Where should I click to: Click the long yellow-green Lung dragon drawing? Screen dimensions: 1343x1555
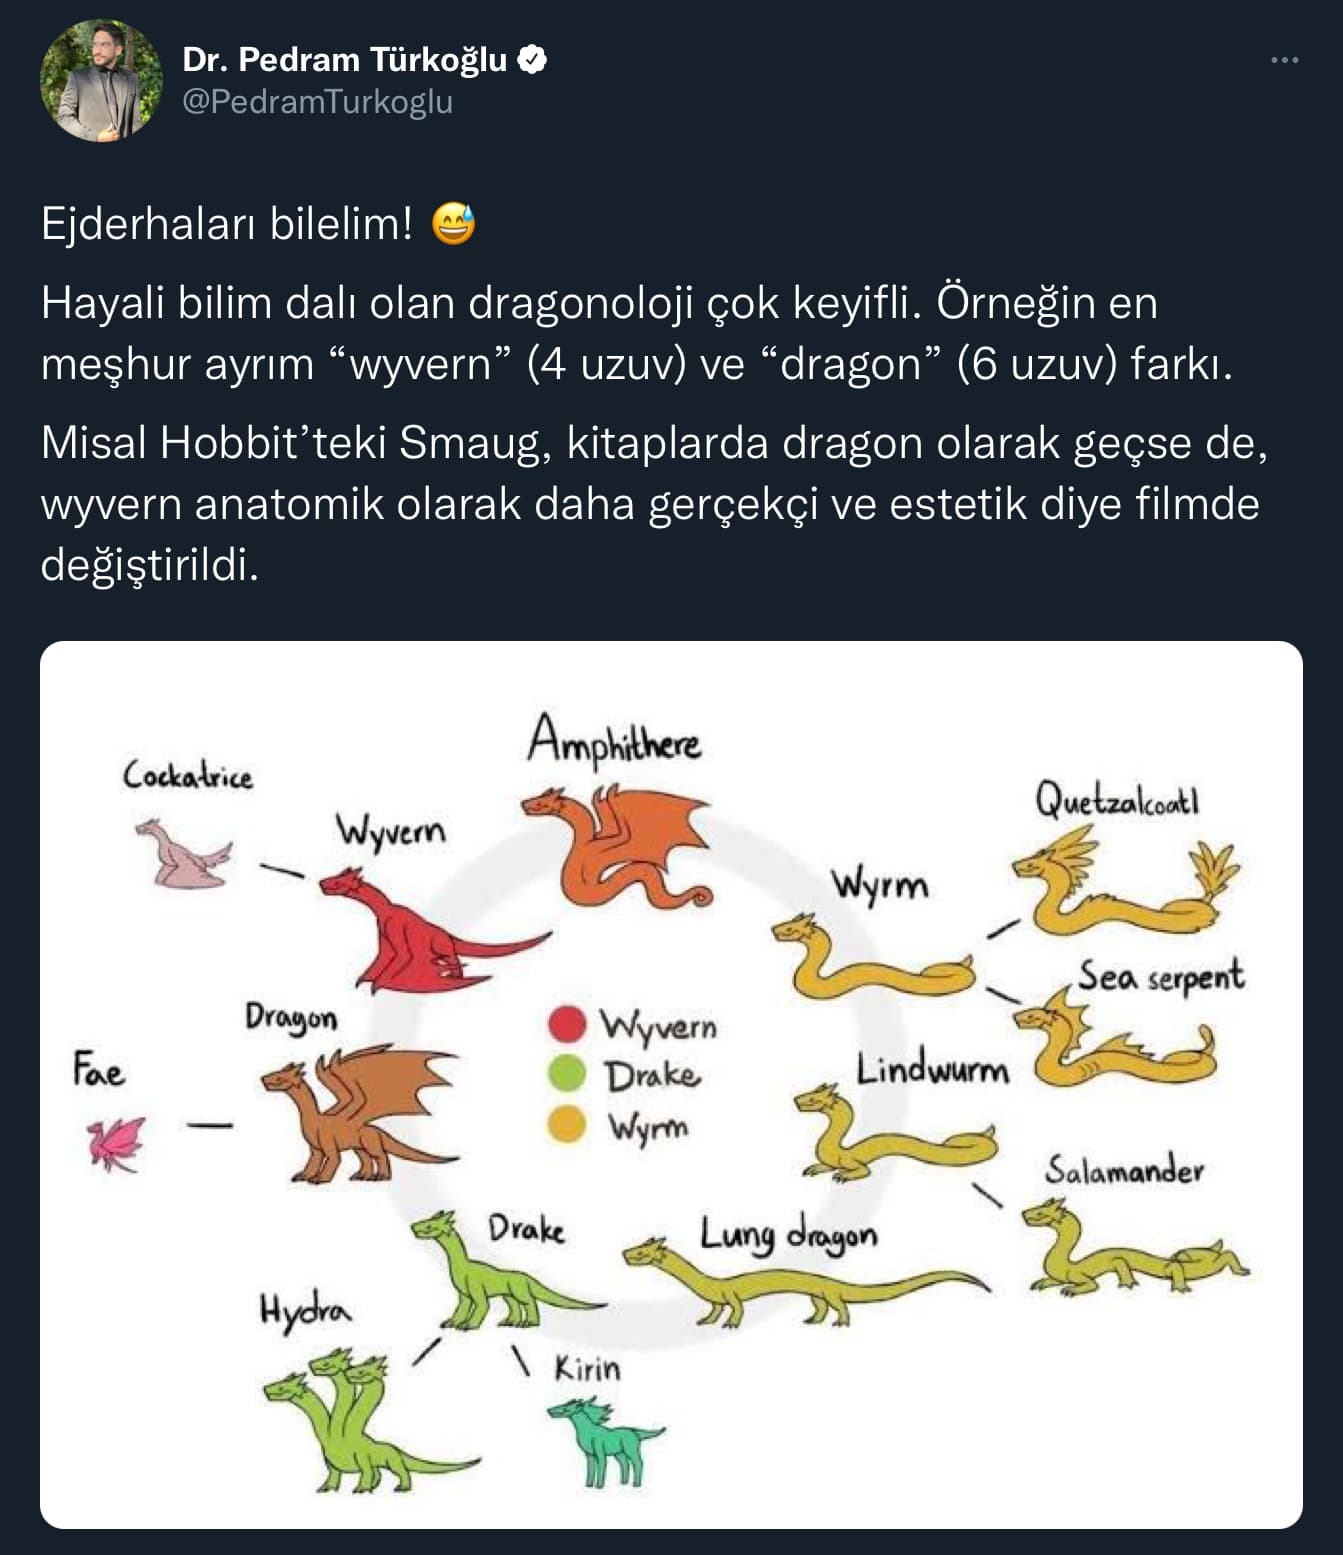click(x=800, y=1283)
